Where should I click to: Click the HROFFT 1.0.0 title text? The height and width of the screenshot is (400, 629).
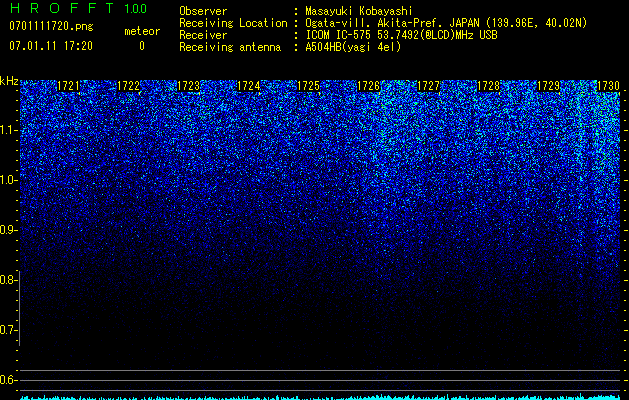pyautogui.click(x=78, y=8)
